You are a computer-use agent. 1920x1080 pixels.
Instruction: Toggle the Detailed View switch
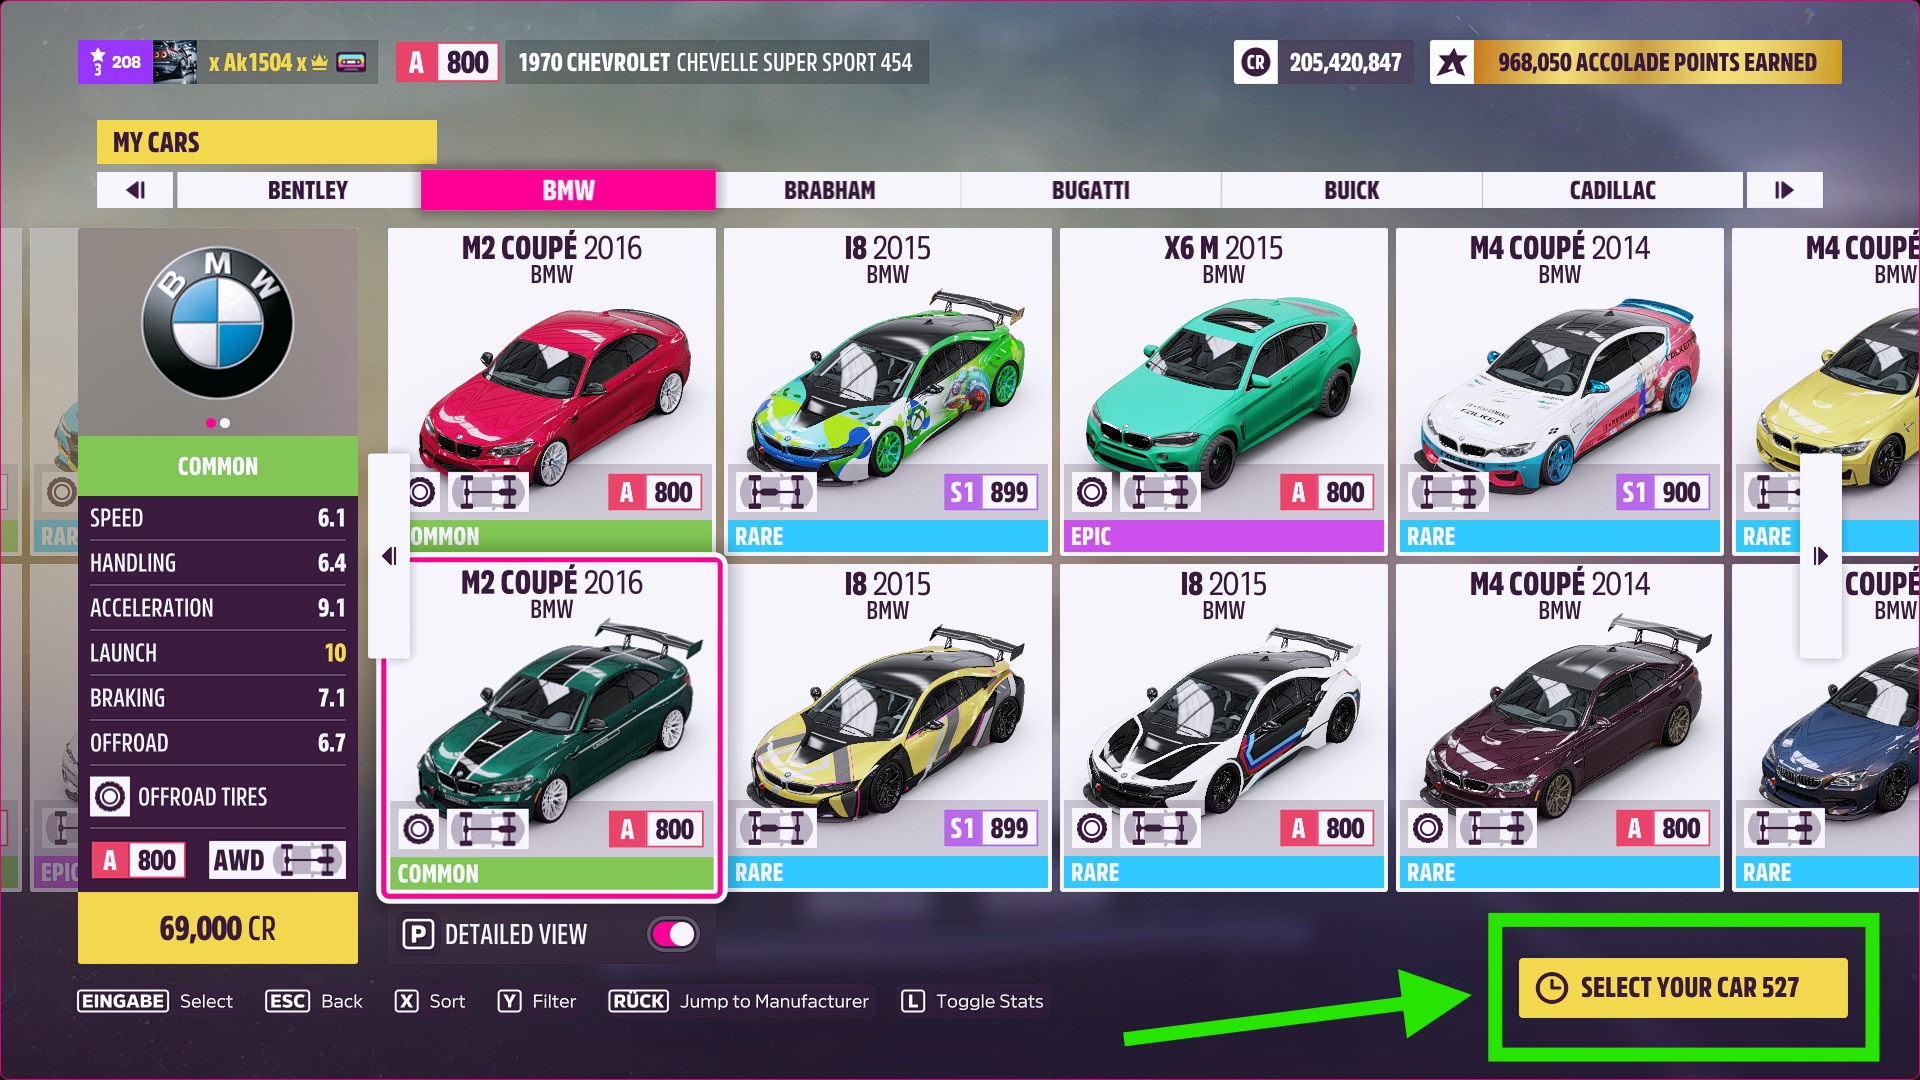coord(674,934)
